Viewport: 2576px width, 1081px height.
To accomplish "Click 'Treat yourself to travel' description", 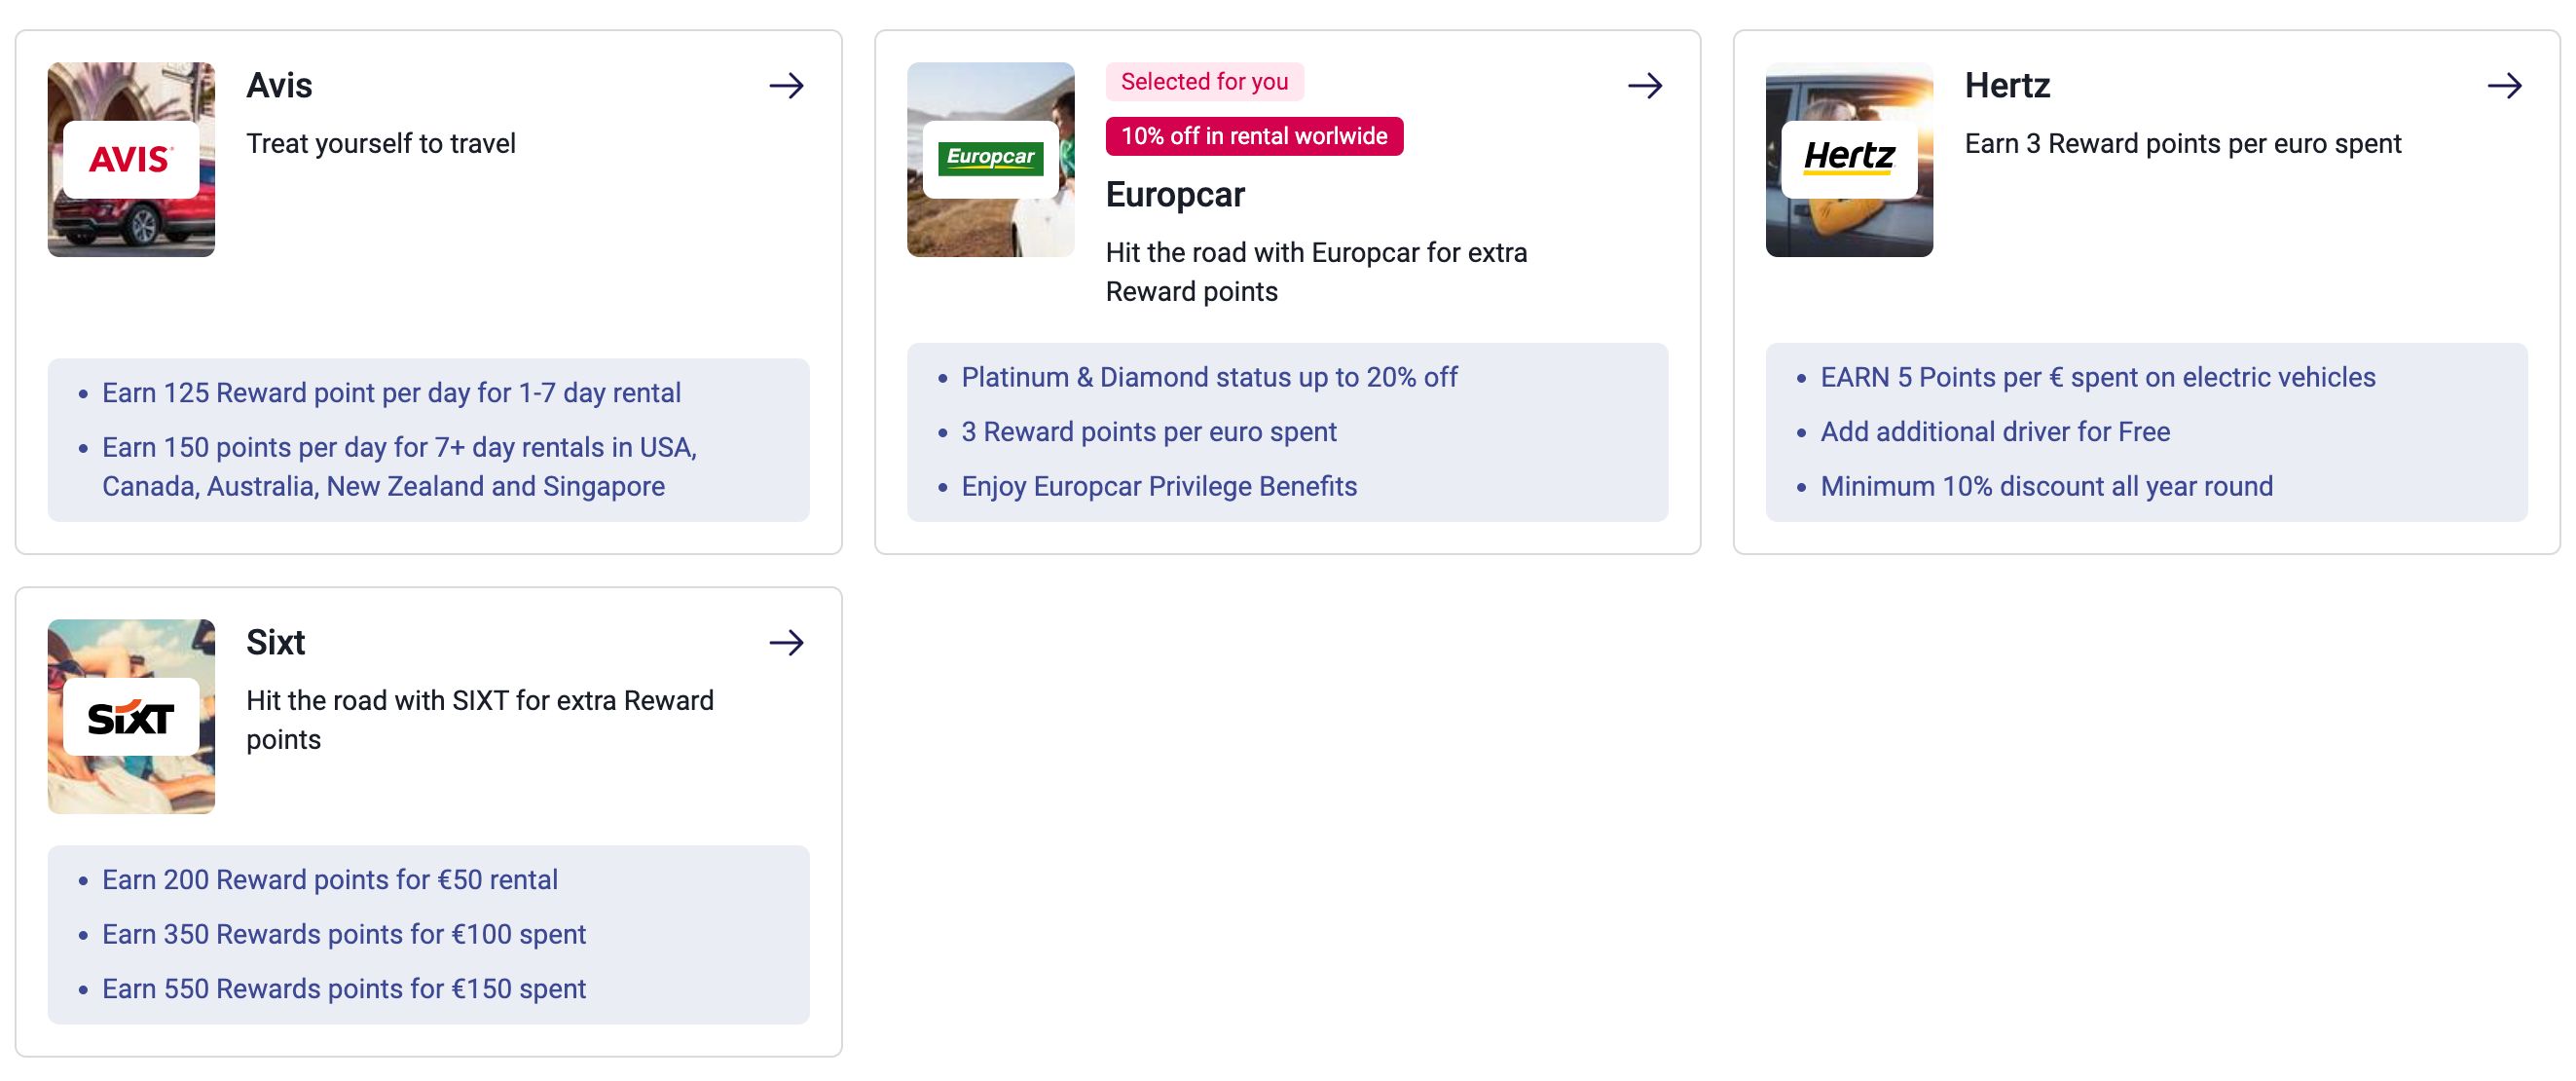I will click(380, 144).
